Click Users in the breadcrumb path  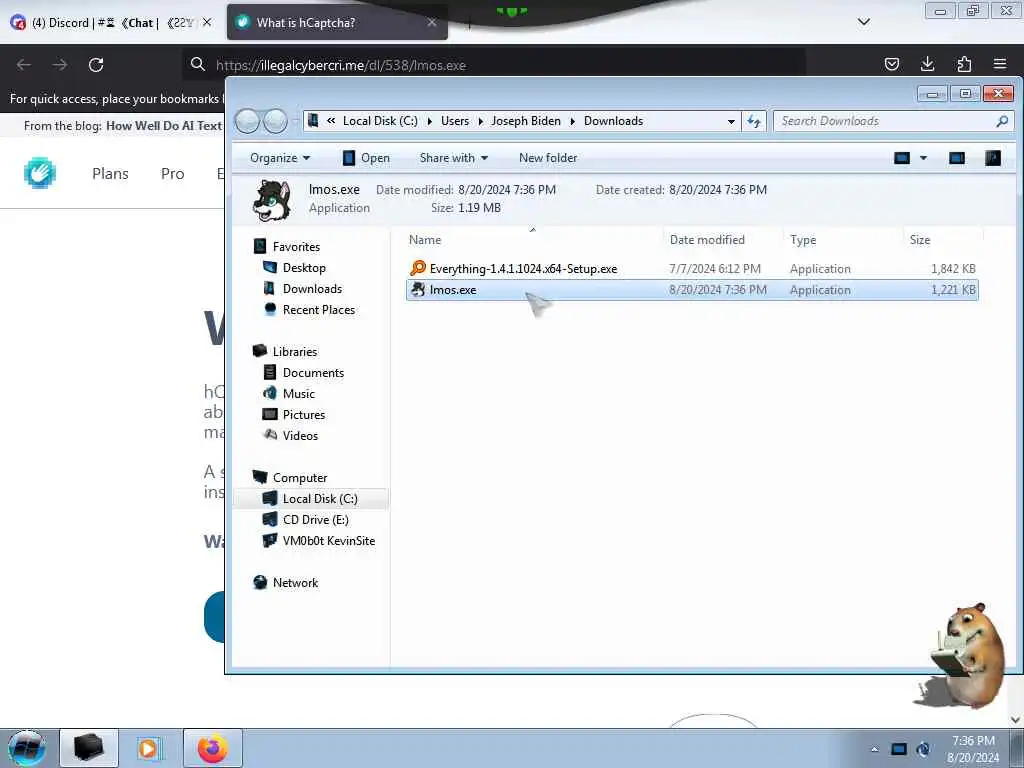pyautogui.click(x=455, y=121)
